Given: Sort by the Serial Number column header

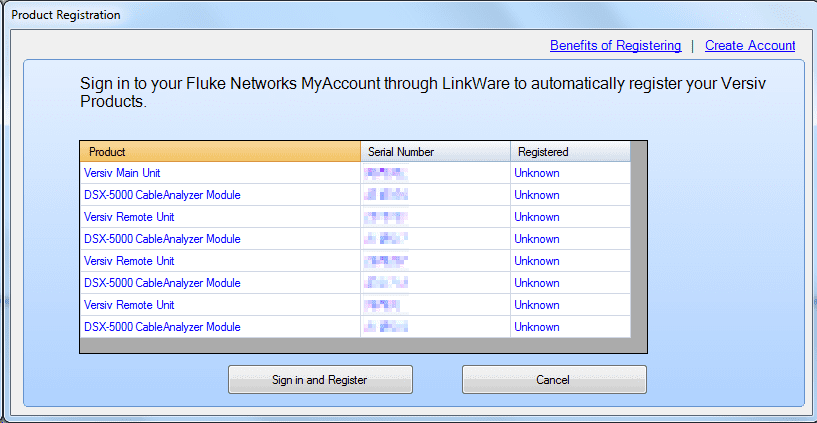Looking at the screenshot, I should (x=434, y=152).
